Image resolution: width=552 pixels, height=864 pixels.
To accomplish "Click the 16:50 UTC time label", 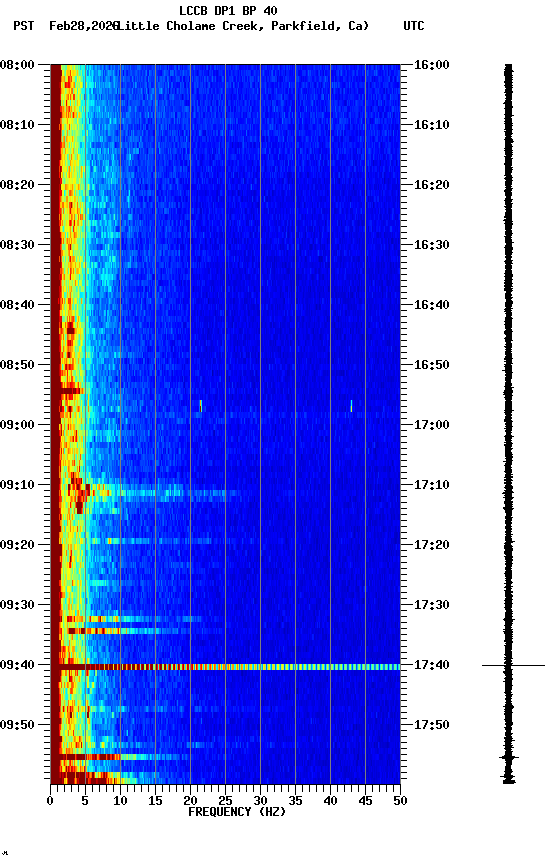I will click(431, 365).
